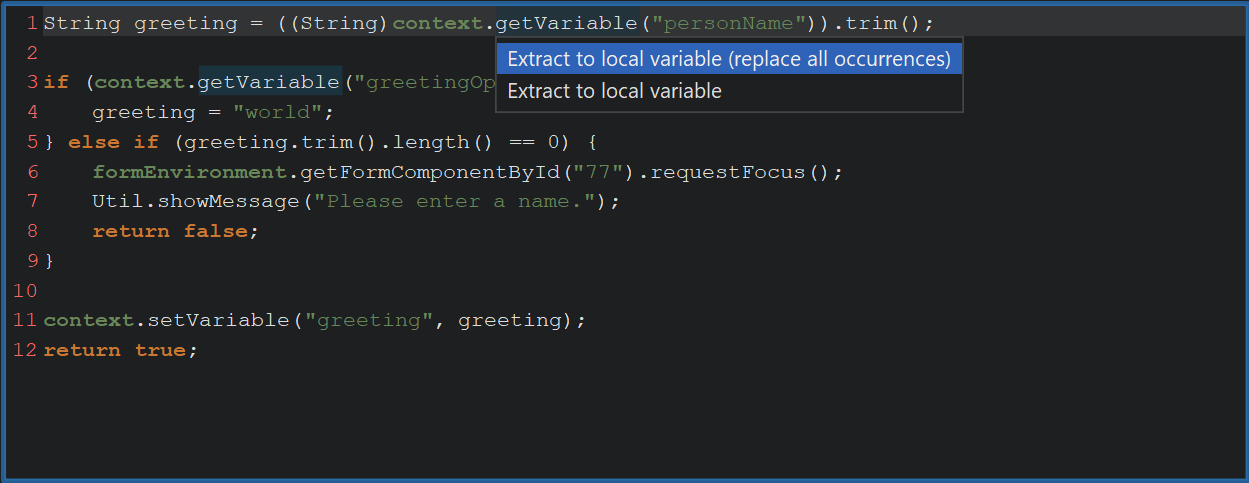Click the getFormComponentById method call

[x=430, y=172]
